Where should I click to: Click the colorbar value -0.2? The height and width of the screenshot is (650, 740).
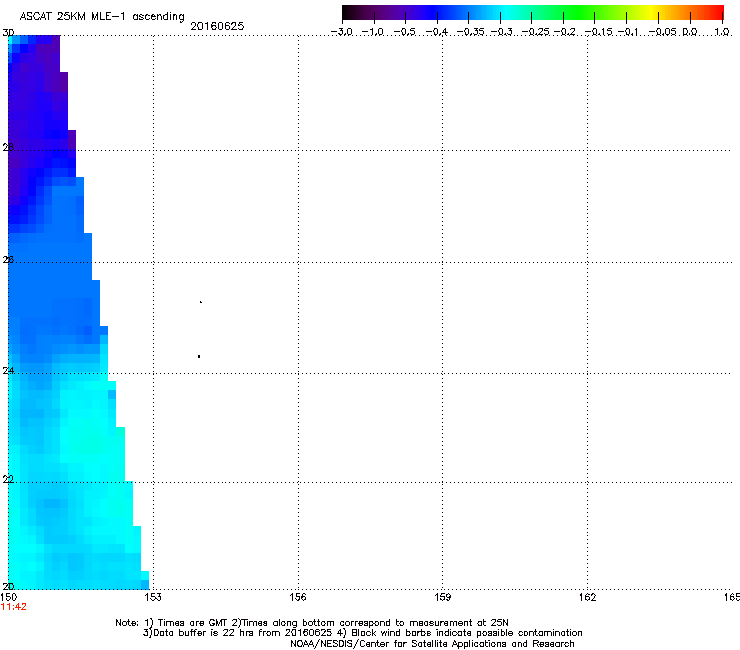565,32
